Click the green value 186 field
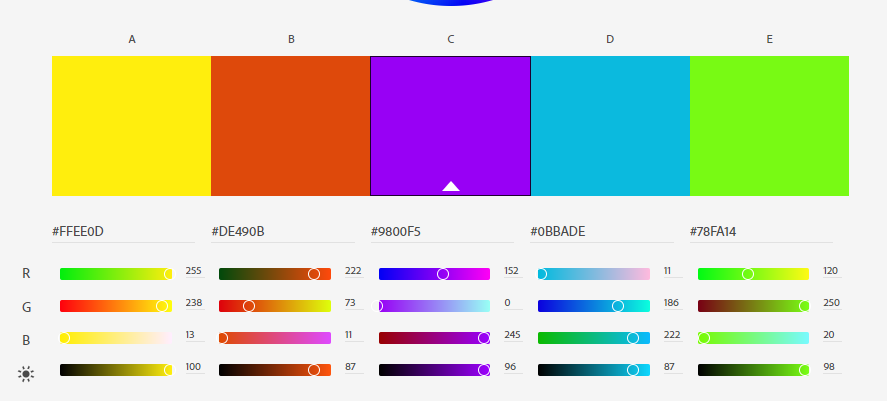Image resolution: width=887 pixels, height=401 pixels. click(x=673, y=303)
